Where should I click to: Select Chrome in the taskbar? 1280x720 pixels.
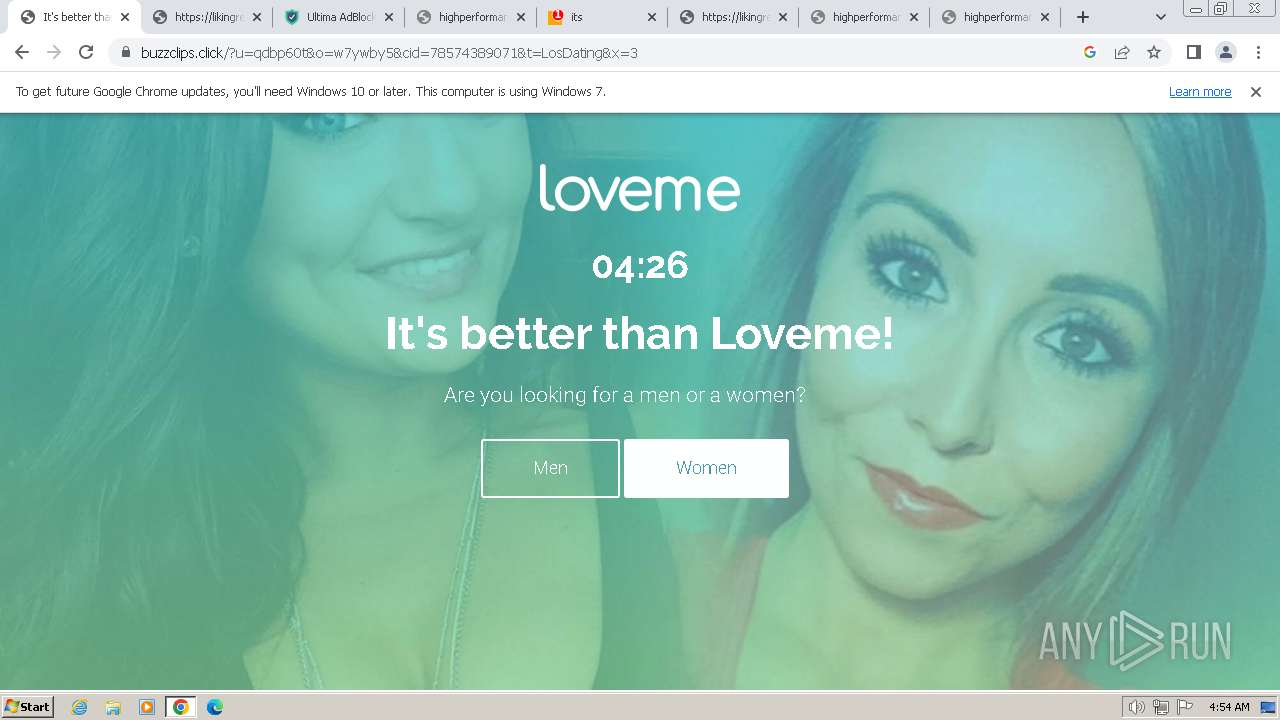tap(181, 707)
